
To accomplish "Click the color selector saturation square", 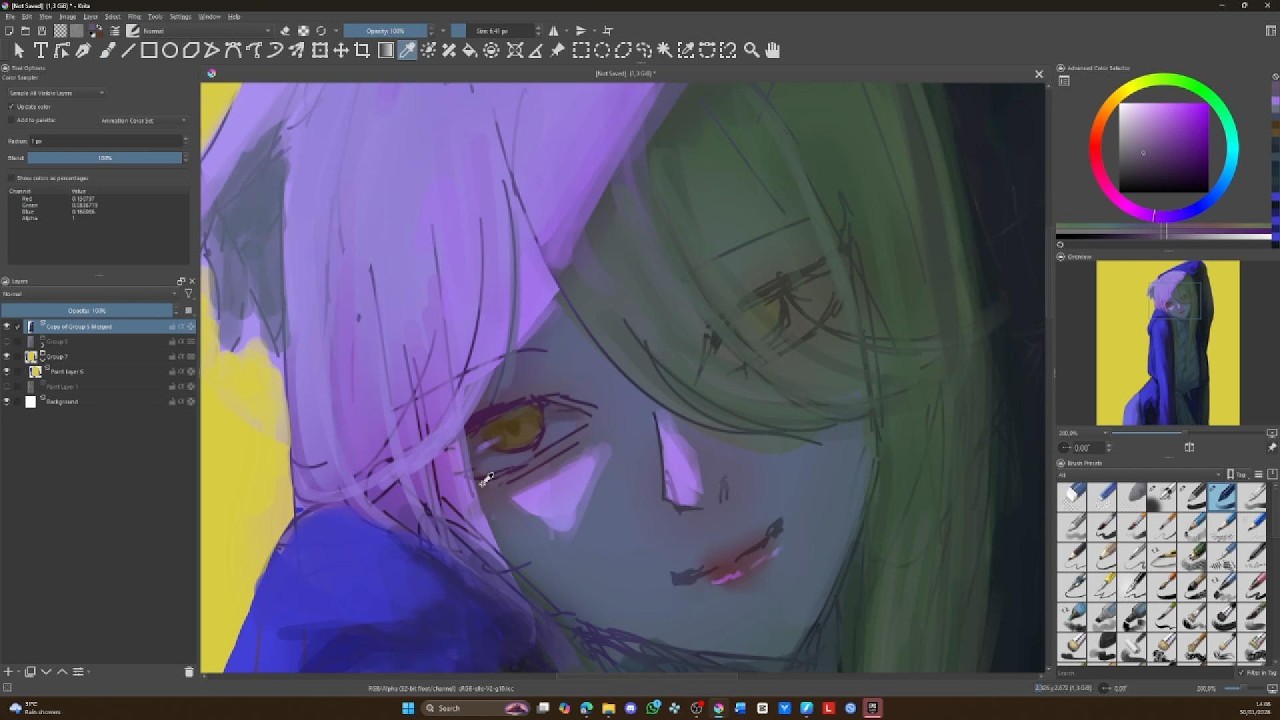I will [x=1163, y=147].
